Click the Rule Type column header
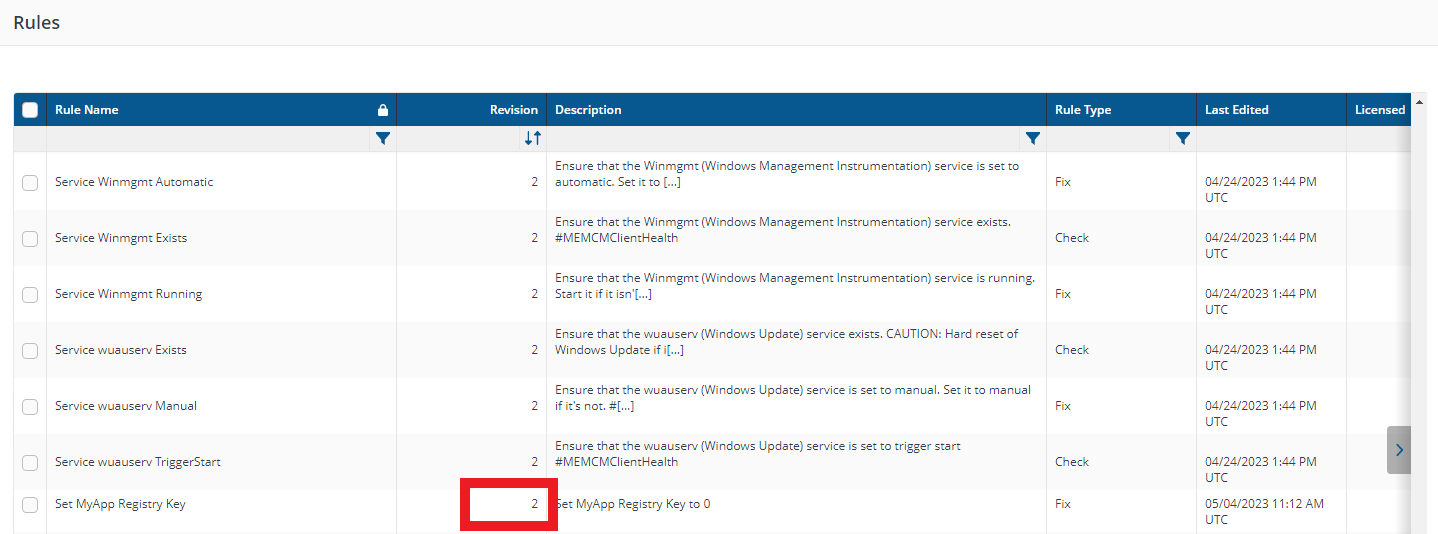Screen dimensions: 1438x534 tap(1083, 110)
